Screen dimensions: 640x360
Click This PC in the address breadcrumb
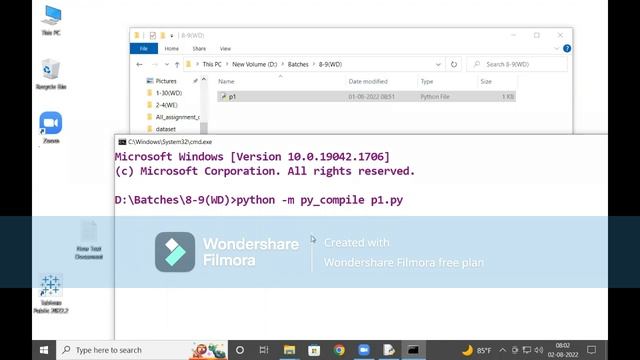coord(212,64)
